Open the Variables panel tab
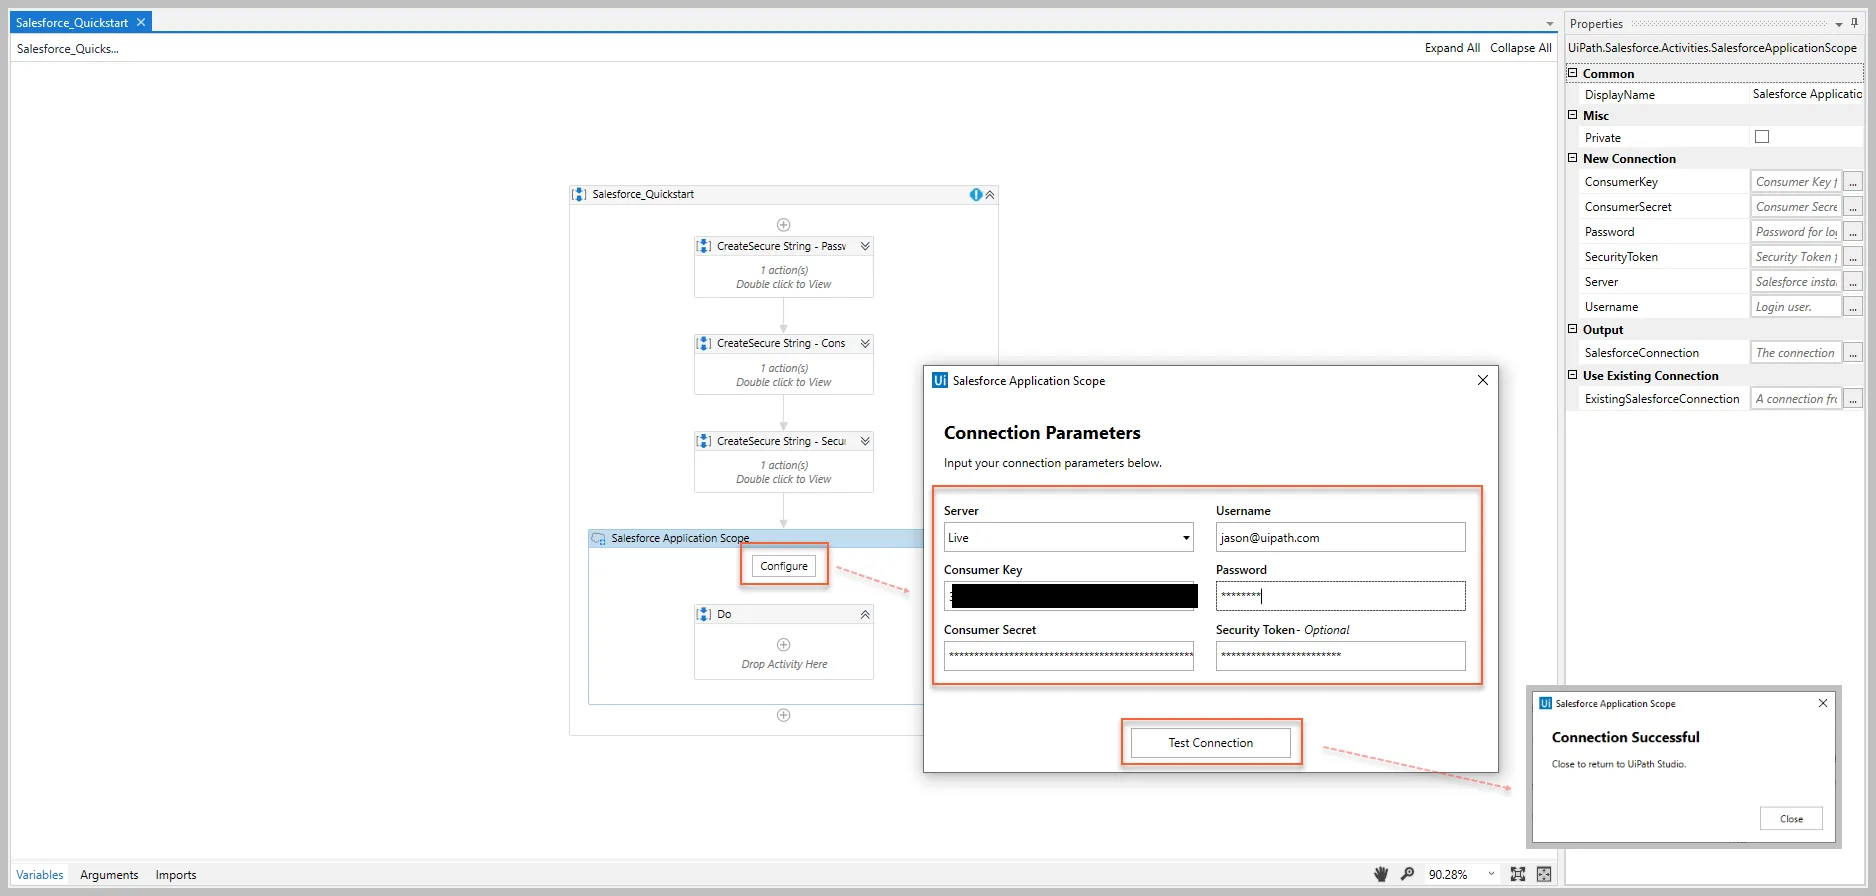Screen dimensions: 1876x896 point(40,875)
